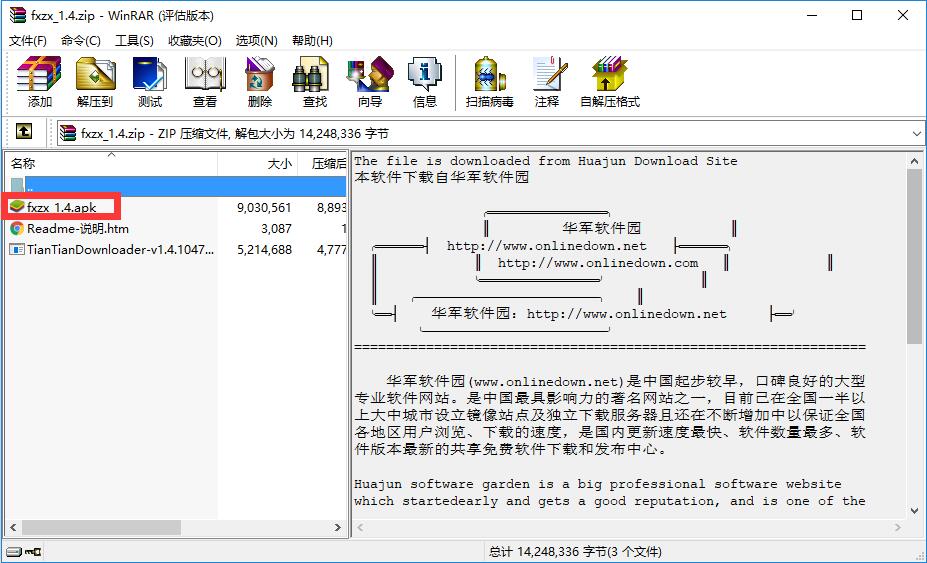This screenshot has height=563, width=927.
Task: Select the fxzx_1.4.apk file name
Action: (x=61, y=207)
